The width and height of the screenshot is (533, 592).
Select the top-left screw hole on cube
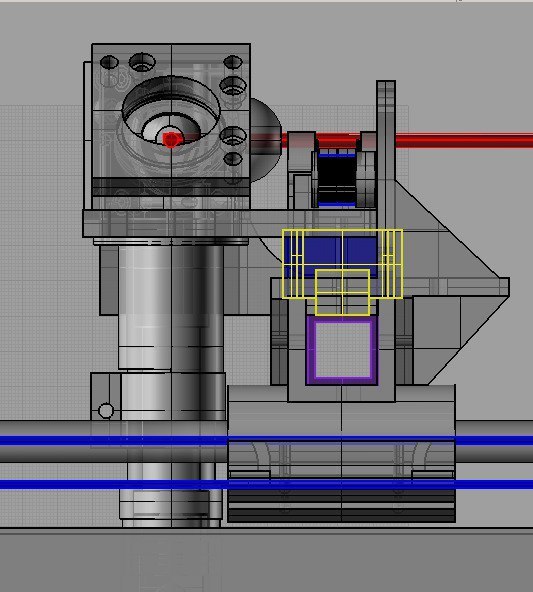(x=109, y=62)
